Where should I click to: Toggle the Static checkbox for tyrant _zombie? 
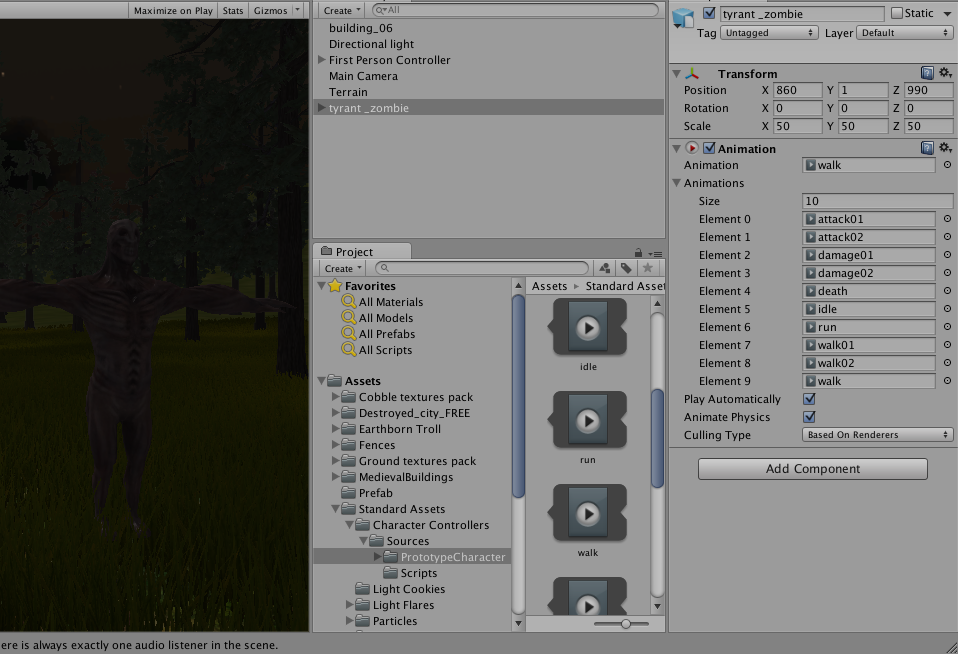896,13
